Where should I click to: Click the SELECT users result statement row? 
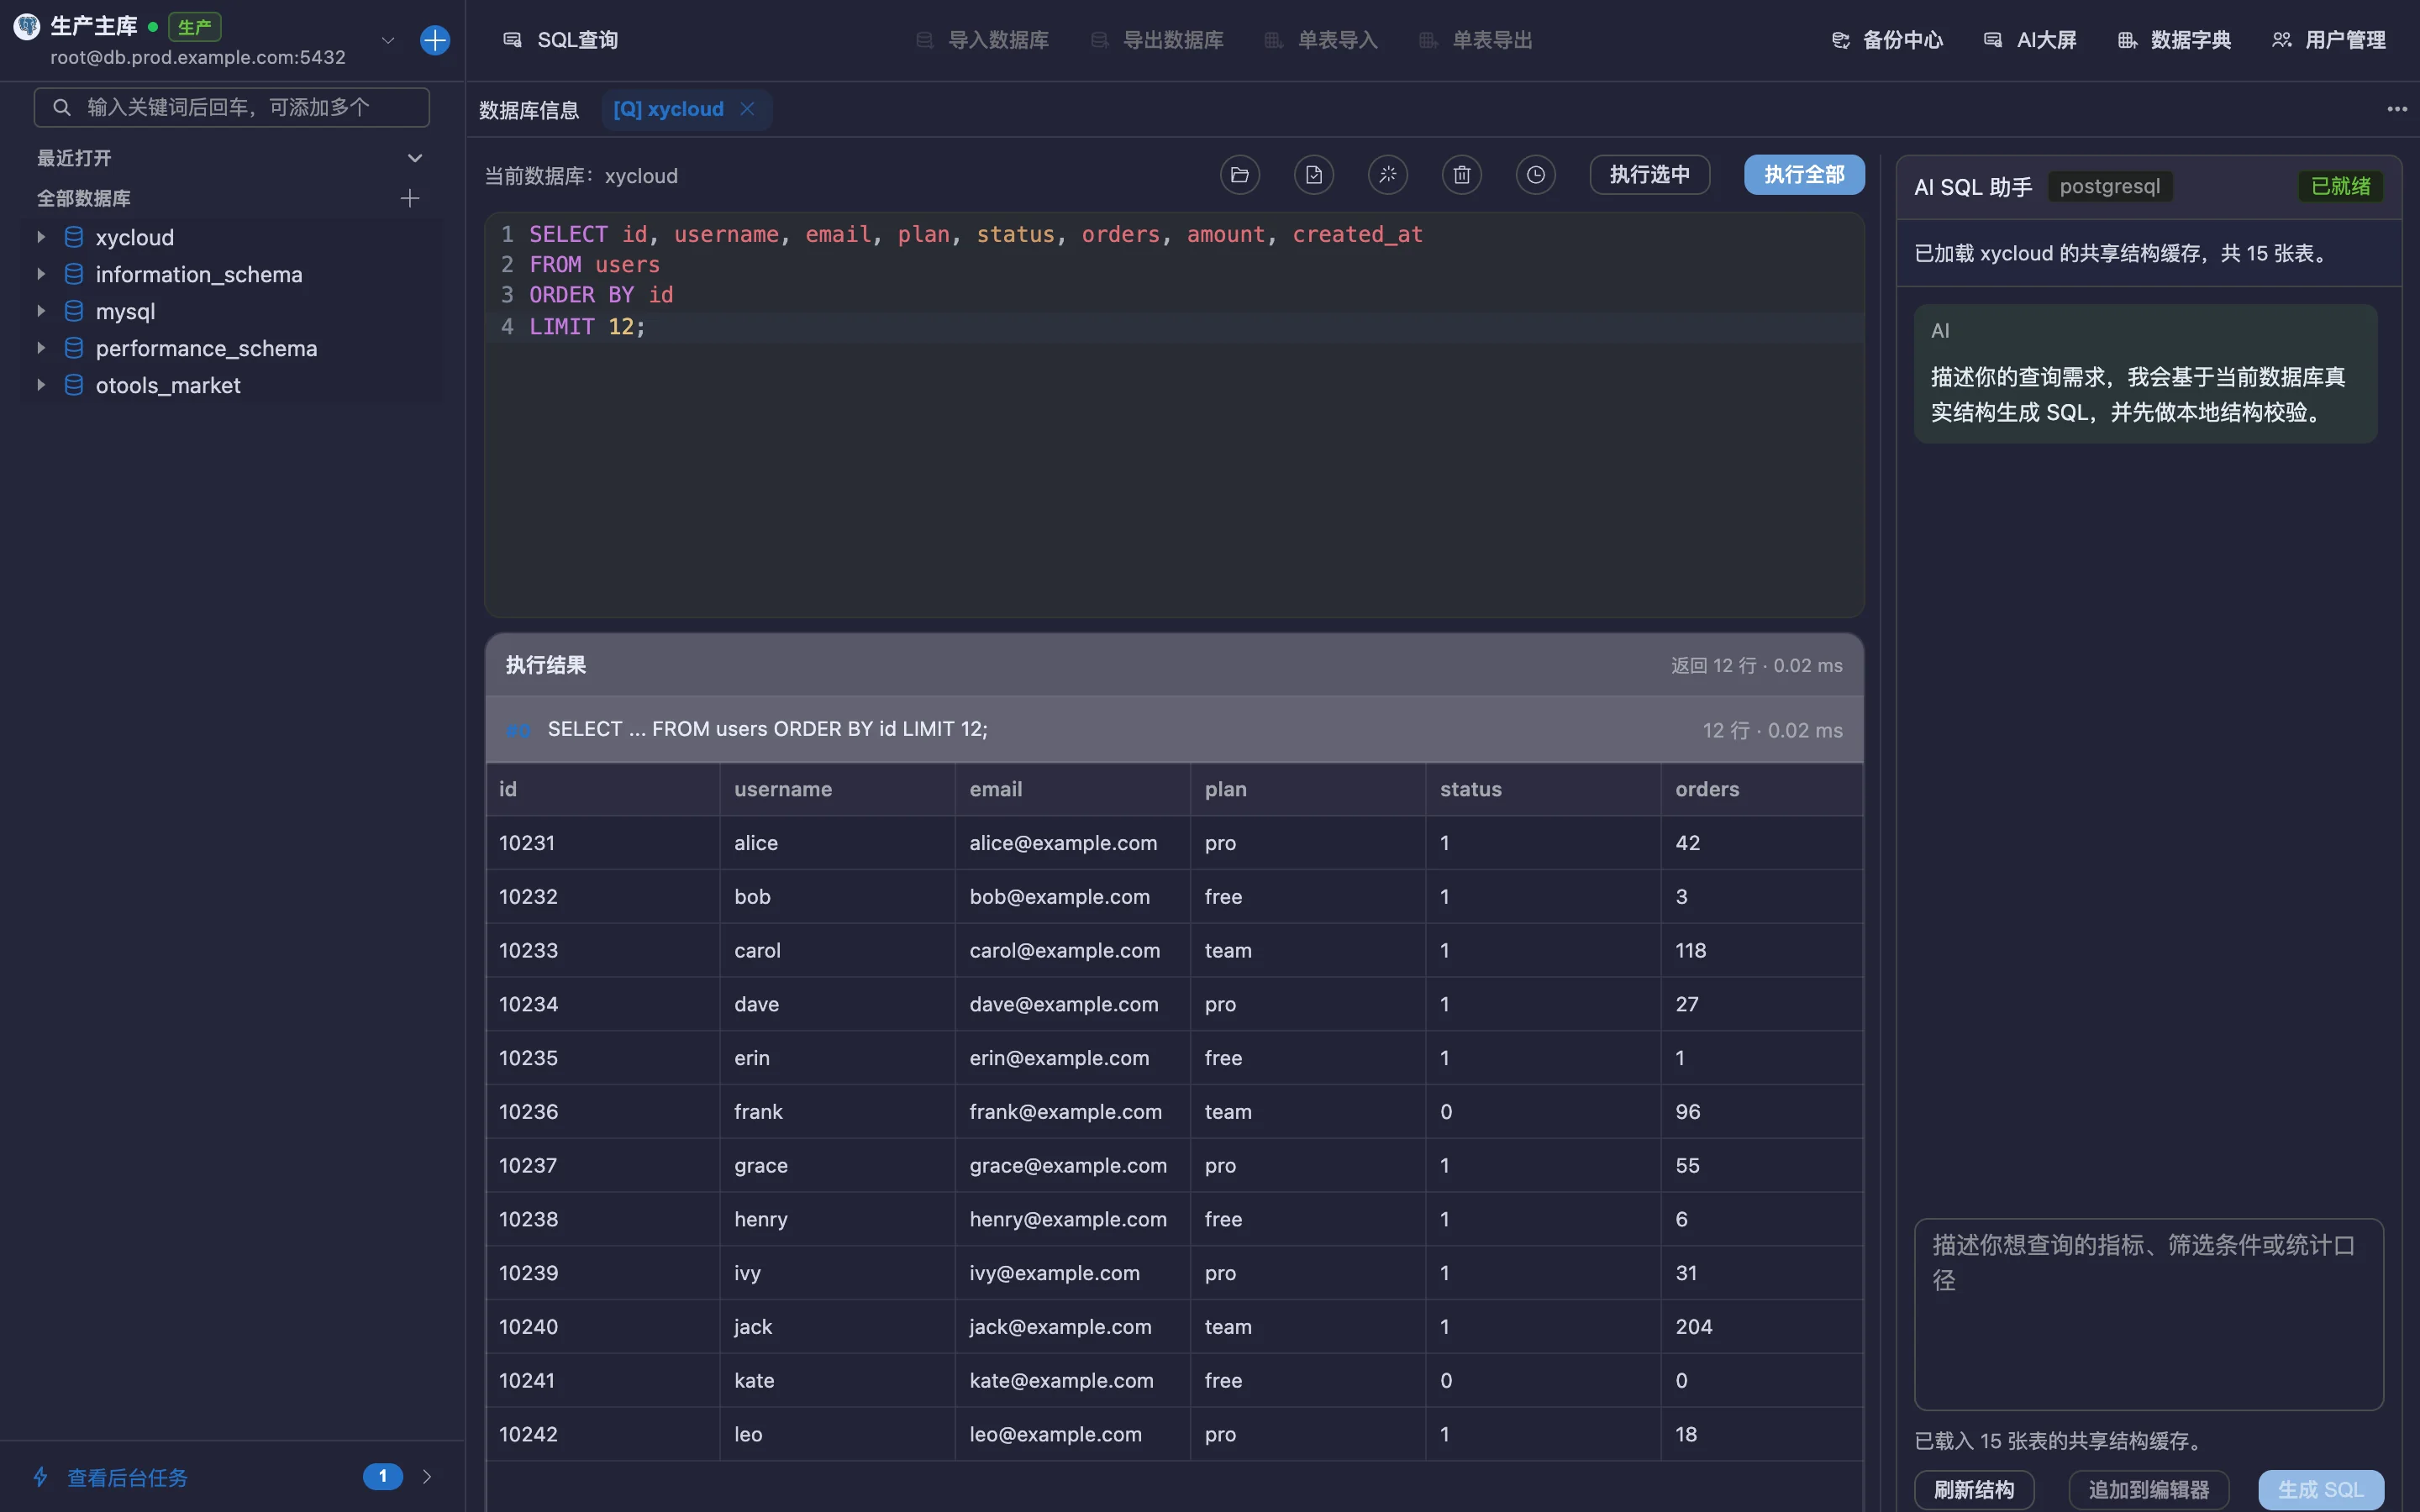point(1175,730)
